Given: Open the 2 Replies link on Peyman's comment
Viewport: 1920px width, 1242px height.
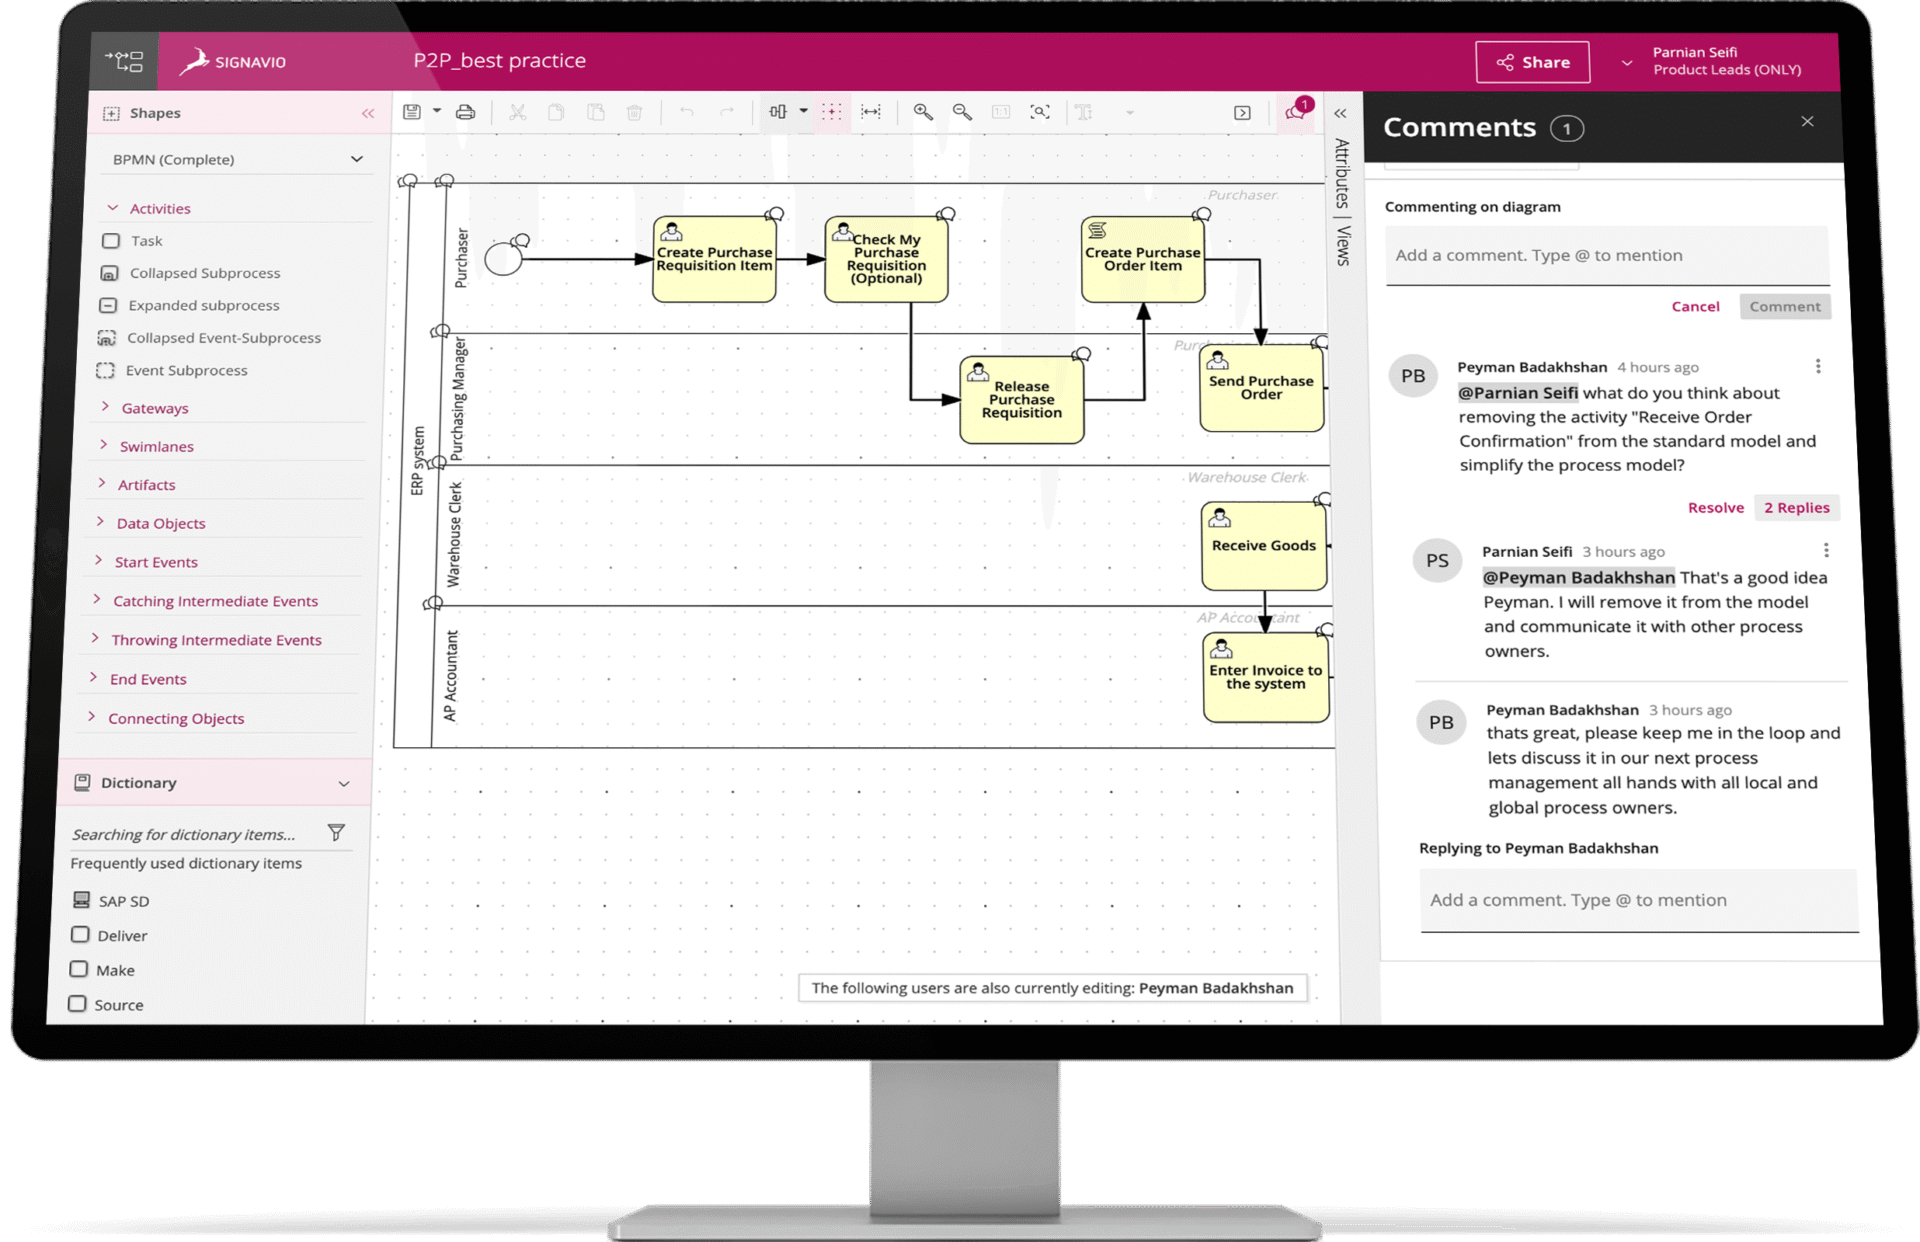Looking at the screenshot, I should 1796,507.
